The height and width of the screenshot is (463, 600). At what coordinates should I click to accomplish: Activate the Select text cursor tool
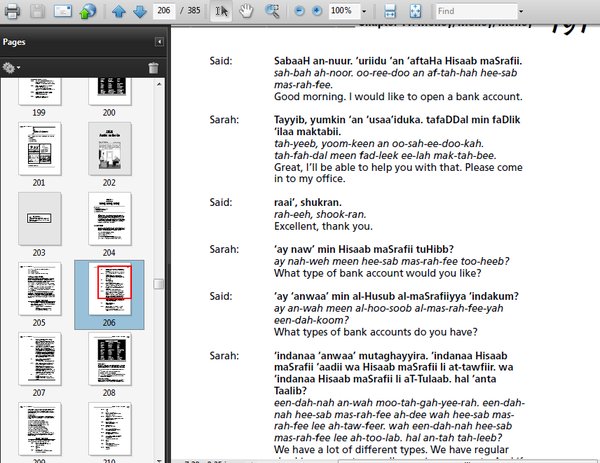(221, 11)
